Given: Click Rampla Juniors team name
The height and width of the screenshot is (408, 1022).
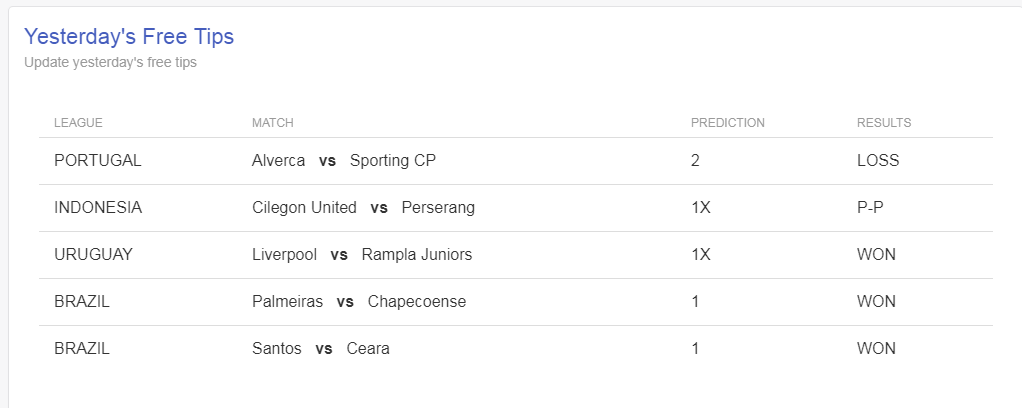Looking at the screenshot, I should (x=416, y=254).
